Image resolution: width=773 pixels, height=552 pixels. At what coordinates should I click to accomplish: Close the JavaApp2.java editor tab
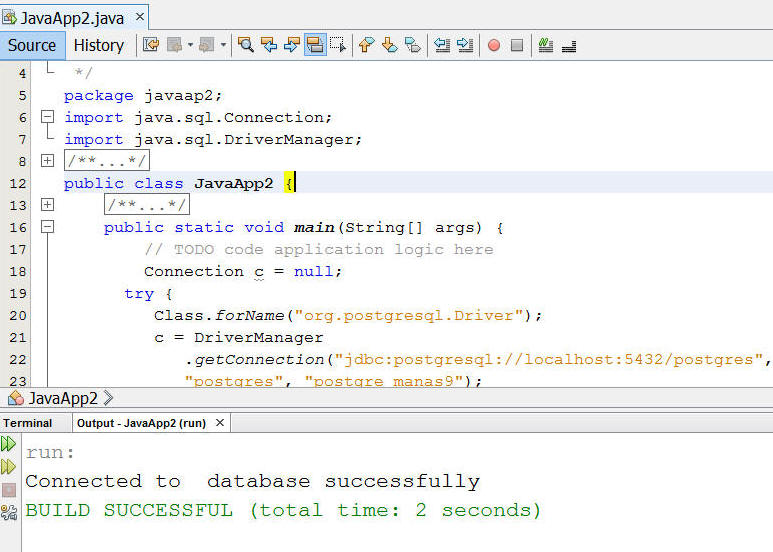(140, 17)
